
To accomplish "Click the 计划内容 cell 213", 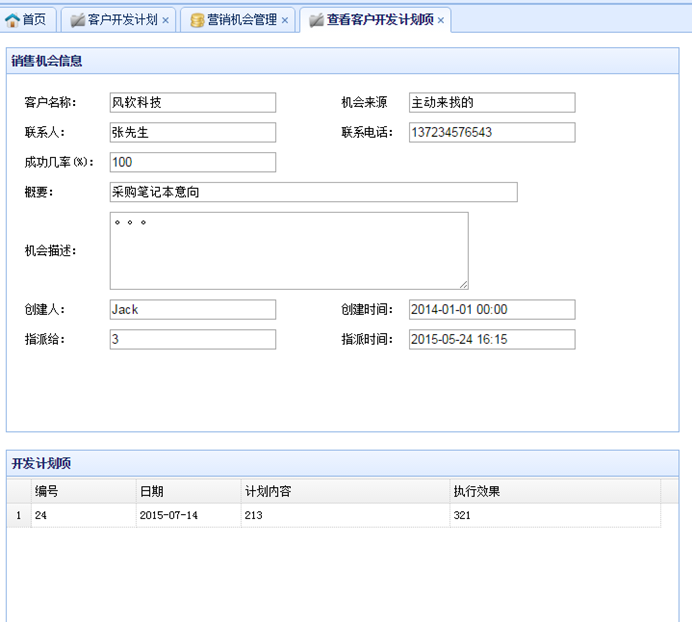I will pyautogui.click(x=345, y=515).
